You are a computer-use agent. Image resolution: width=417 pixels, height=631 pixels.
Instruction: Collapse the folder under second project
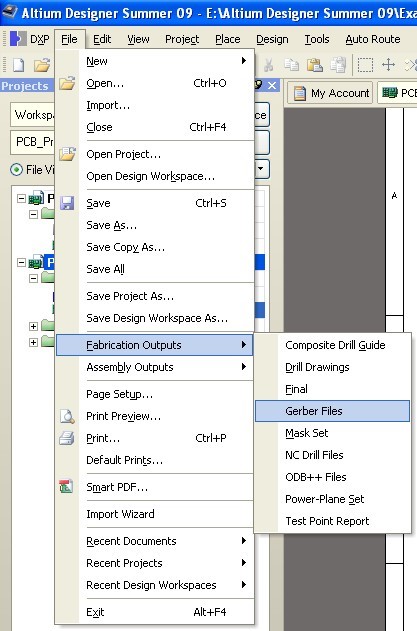point(34,278)
